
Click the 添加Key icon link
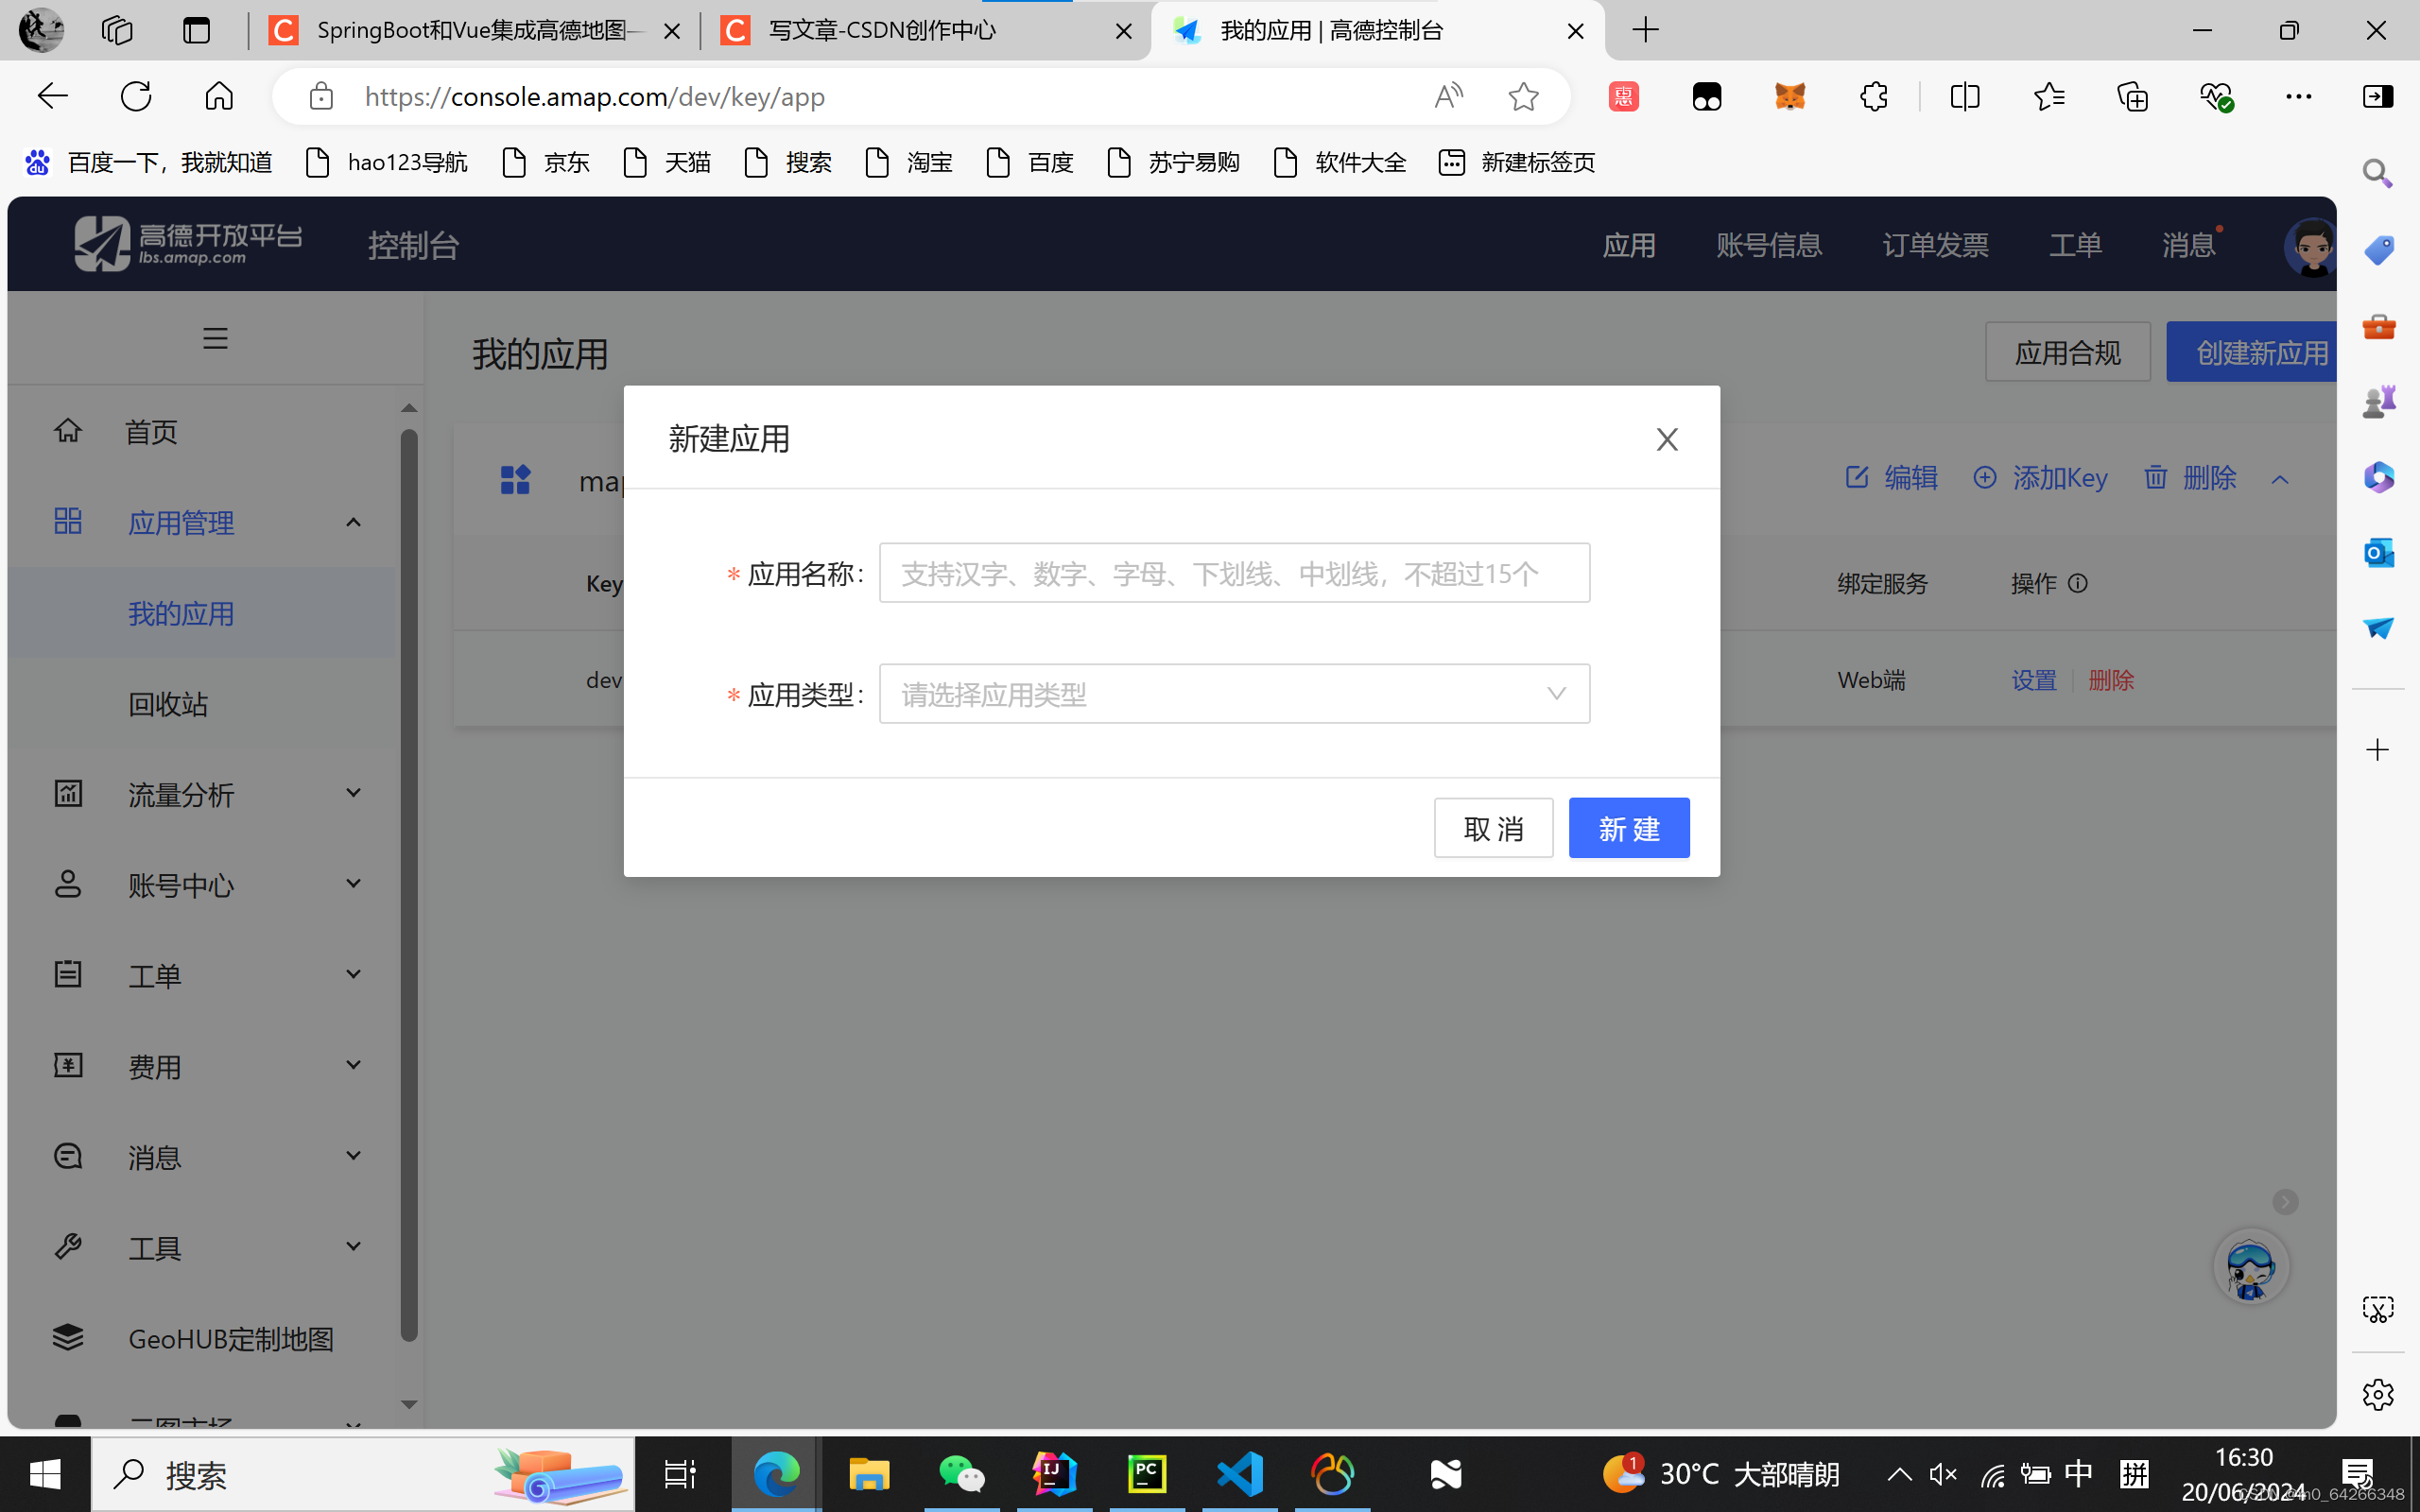(1985, 478)
